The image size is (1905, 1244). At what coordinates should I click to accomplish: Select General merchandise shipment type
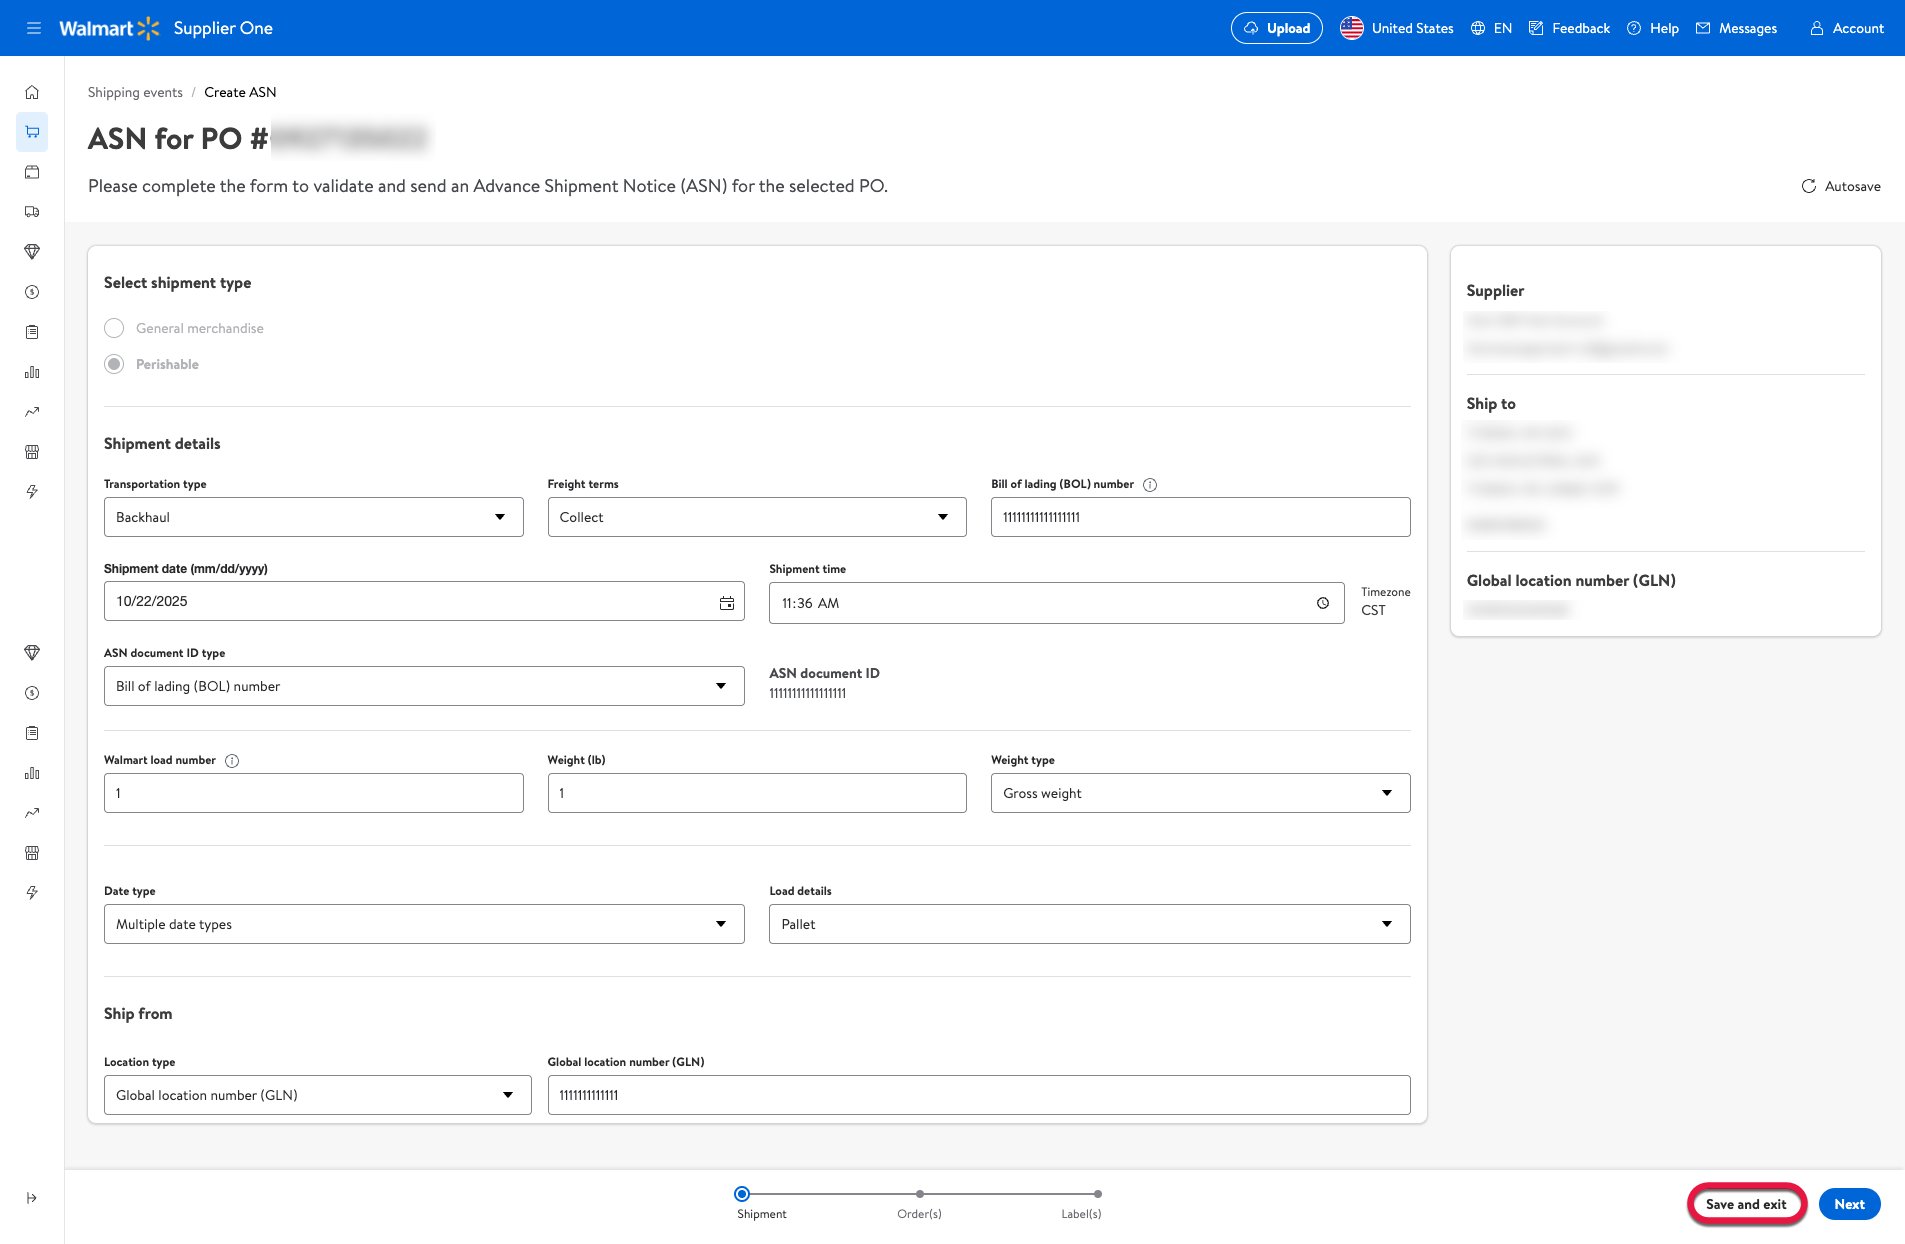coord(115,328)
